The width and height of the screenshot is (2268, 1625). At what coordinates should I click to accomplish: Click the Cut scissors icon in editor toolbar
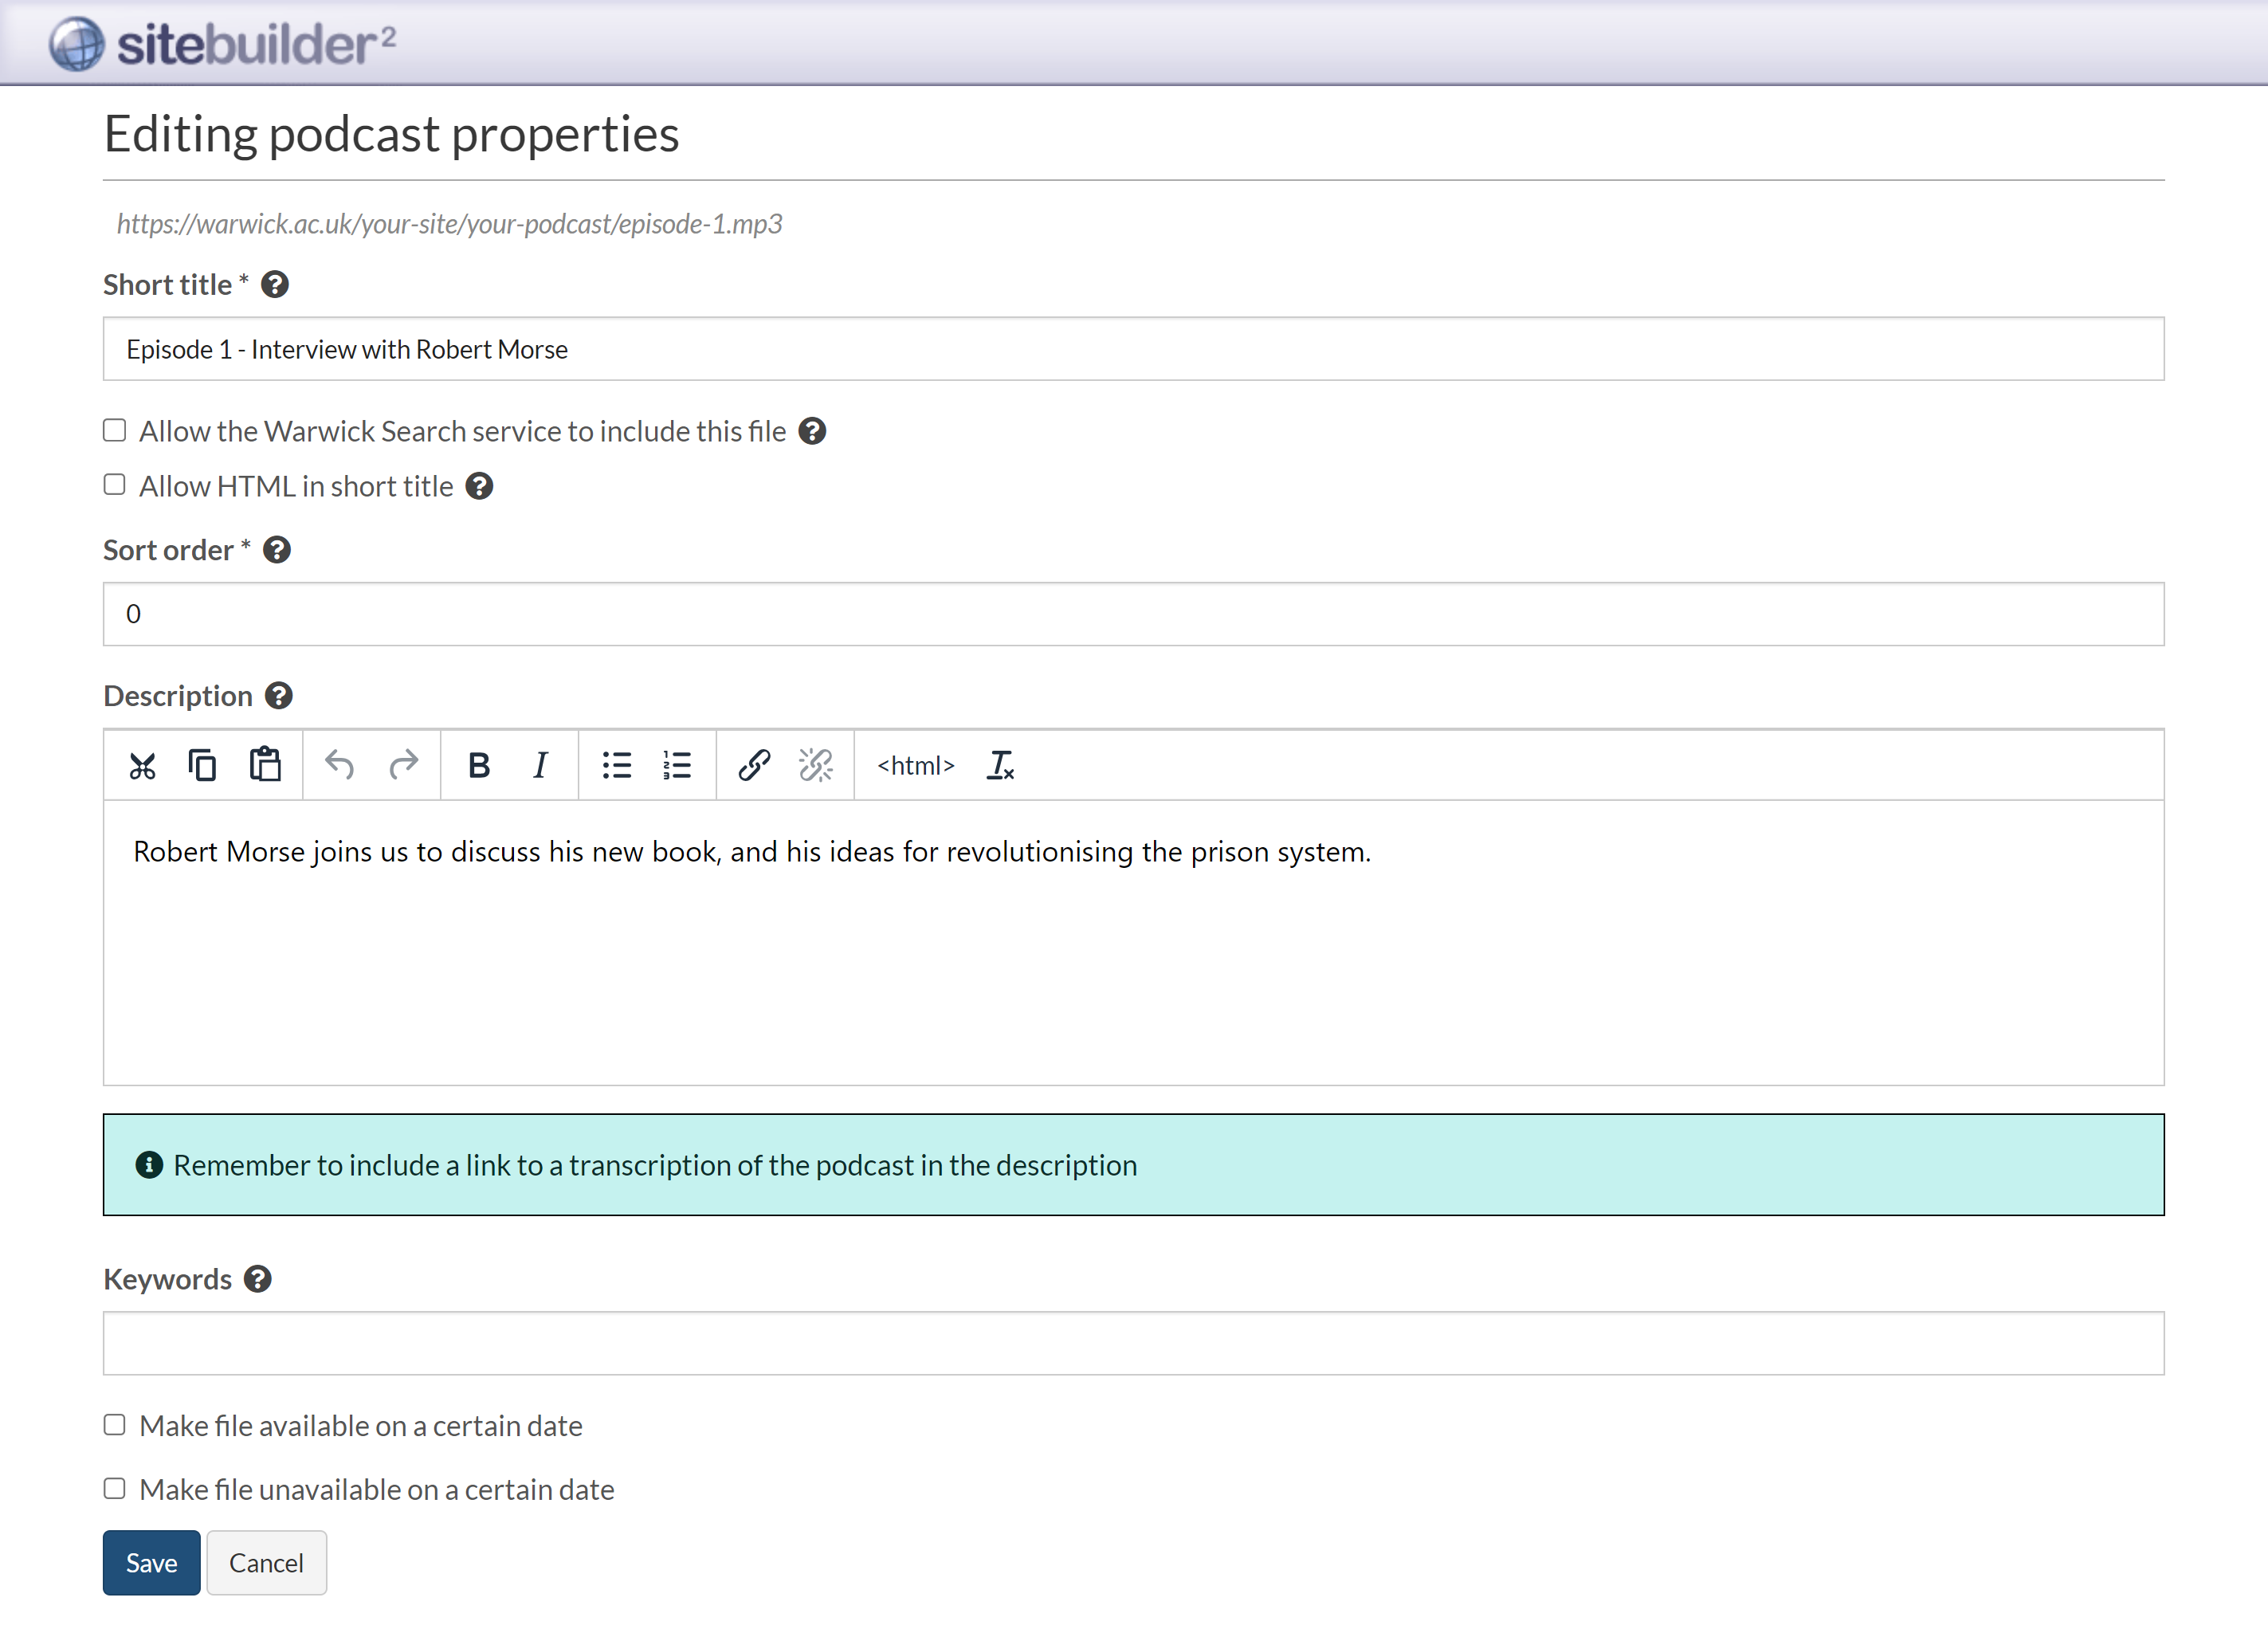click(142, 766)
